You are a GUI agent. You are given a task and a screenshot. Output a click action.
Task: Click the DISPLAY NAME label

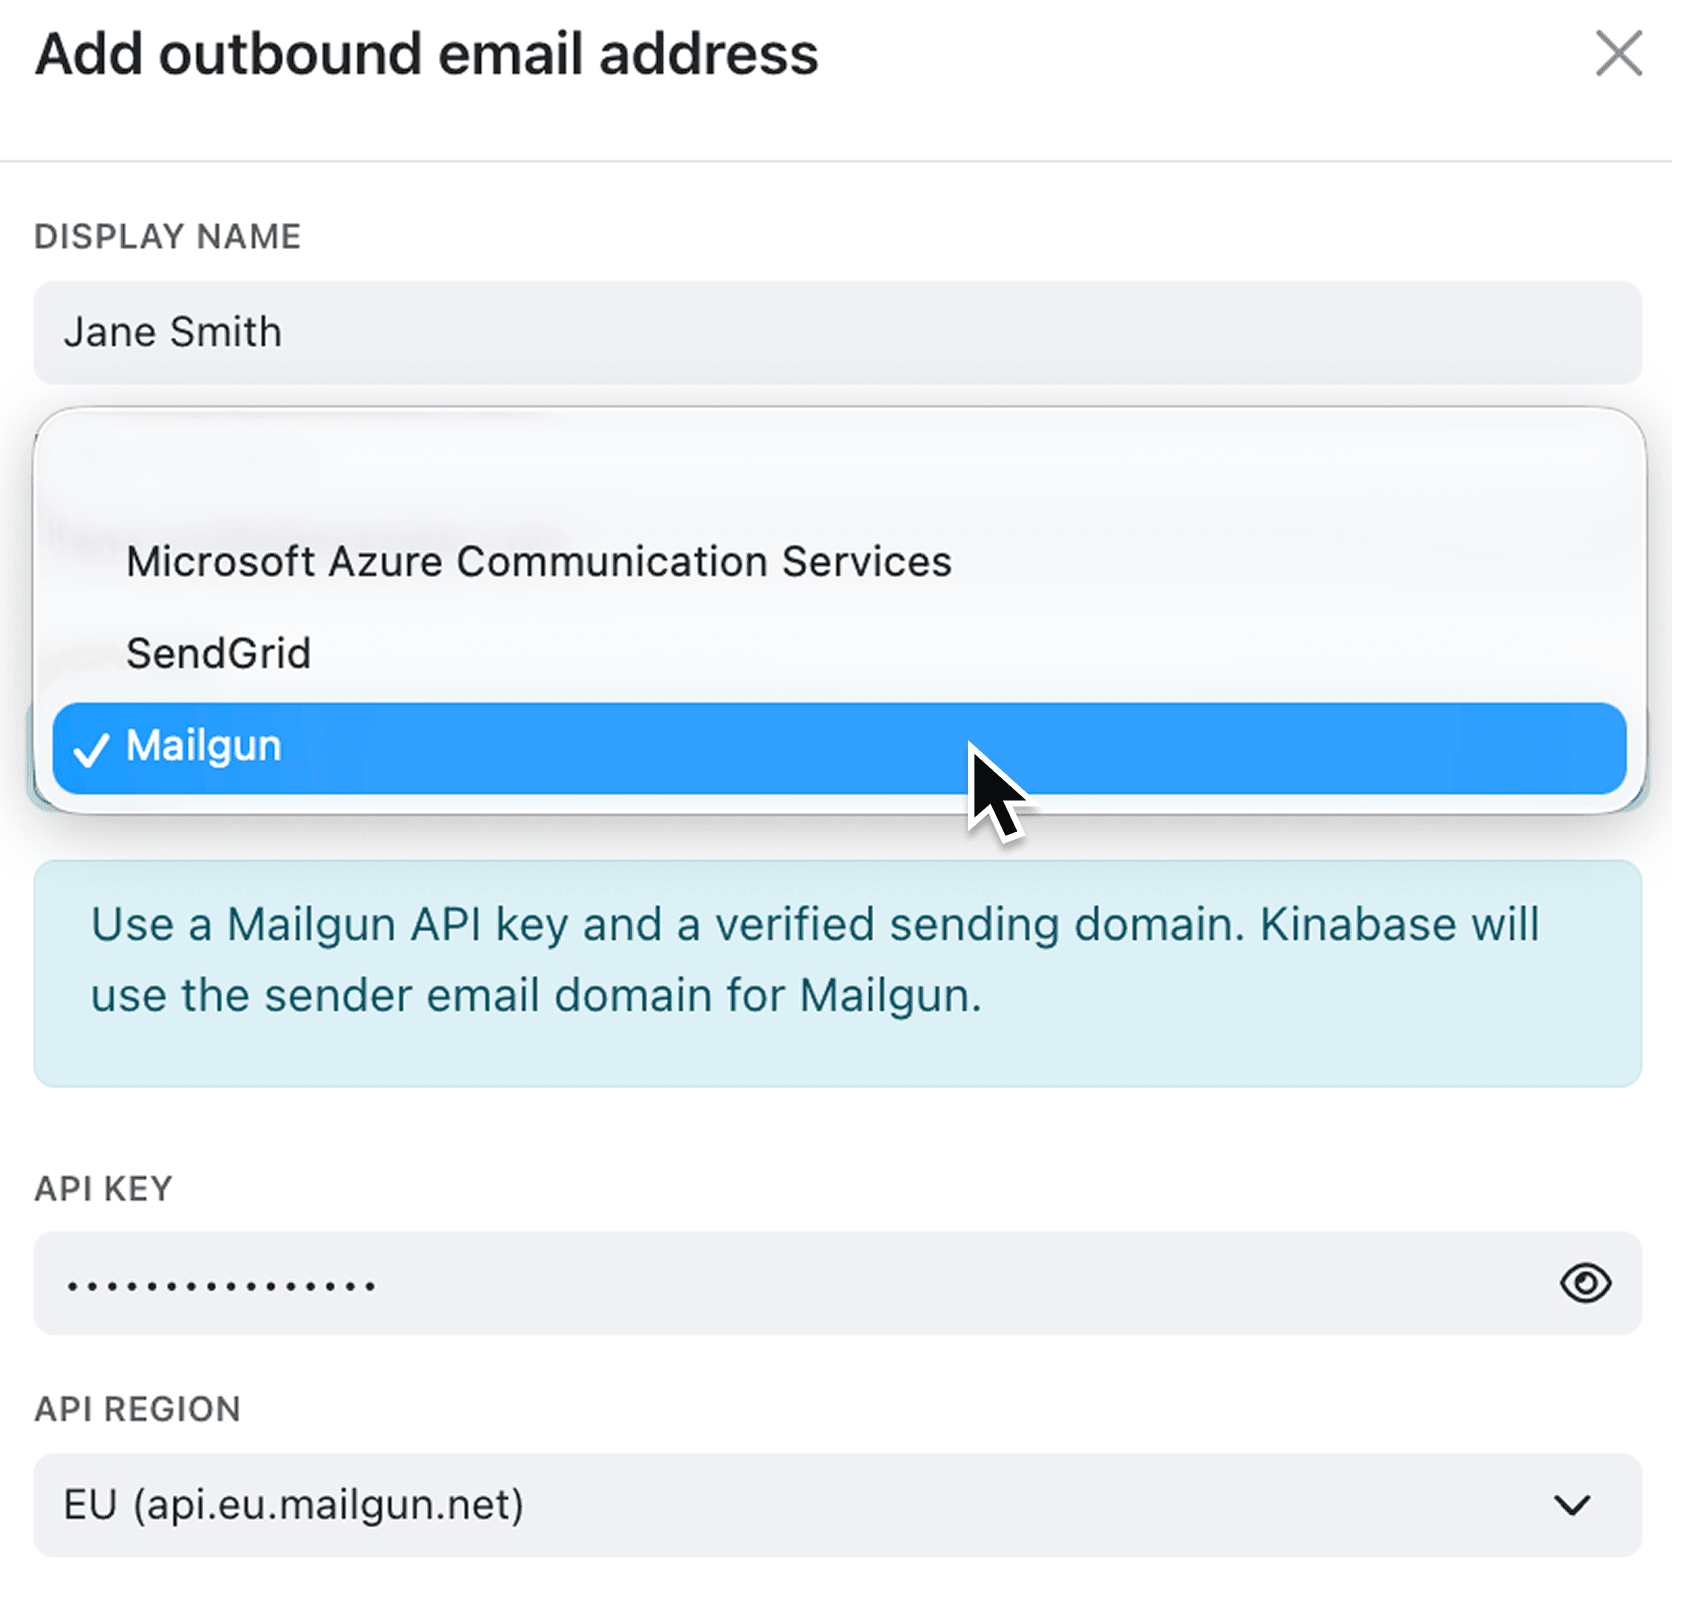(167, 237)
